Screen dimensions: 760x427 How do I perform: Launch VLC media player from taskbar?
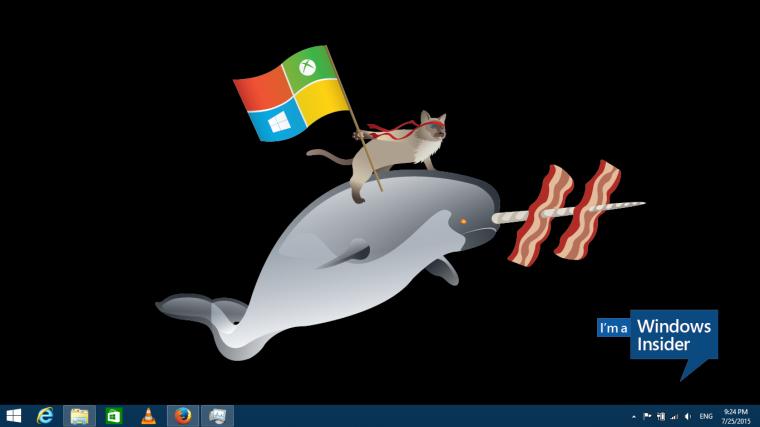[148, 416]
